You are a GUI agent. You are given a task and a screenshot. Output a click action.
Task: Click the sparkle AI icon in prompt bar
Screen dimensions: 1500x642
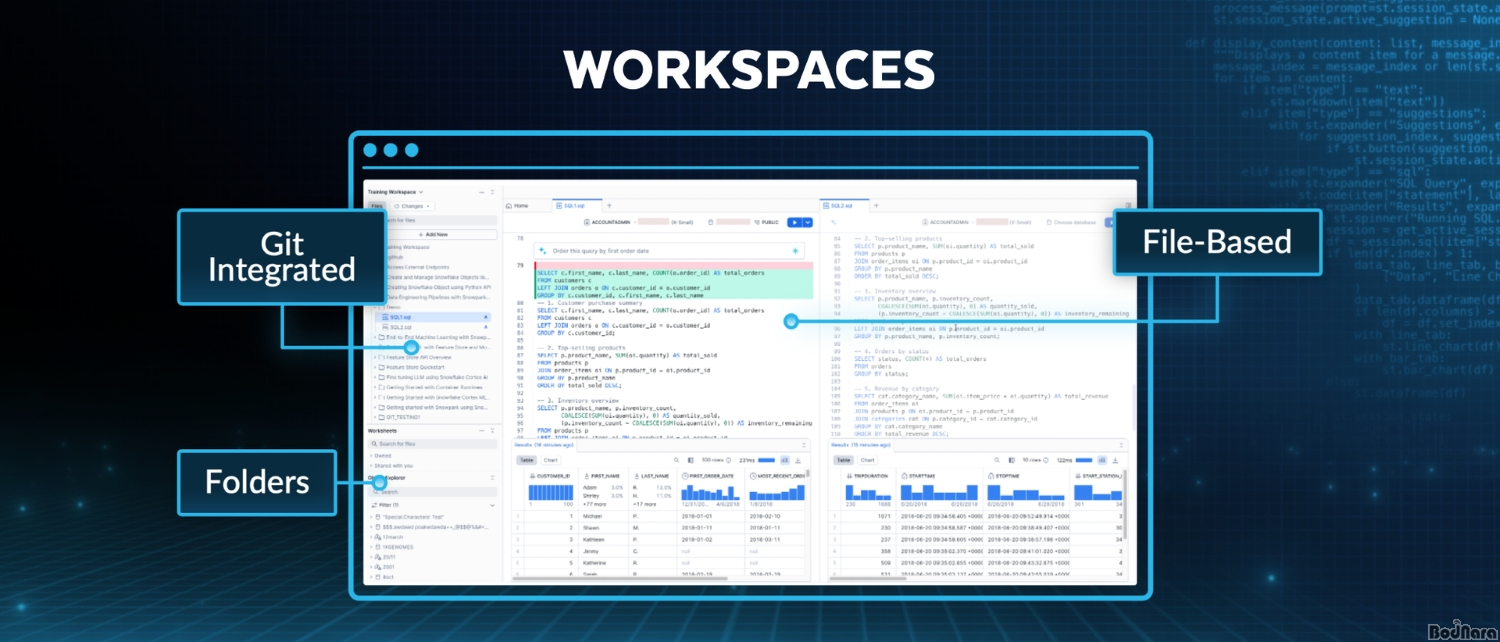tap(542, 251)
